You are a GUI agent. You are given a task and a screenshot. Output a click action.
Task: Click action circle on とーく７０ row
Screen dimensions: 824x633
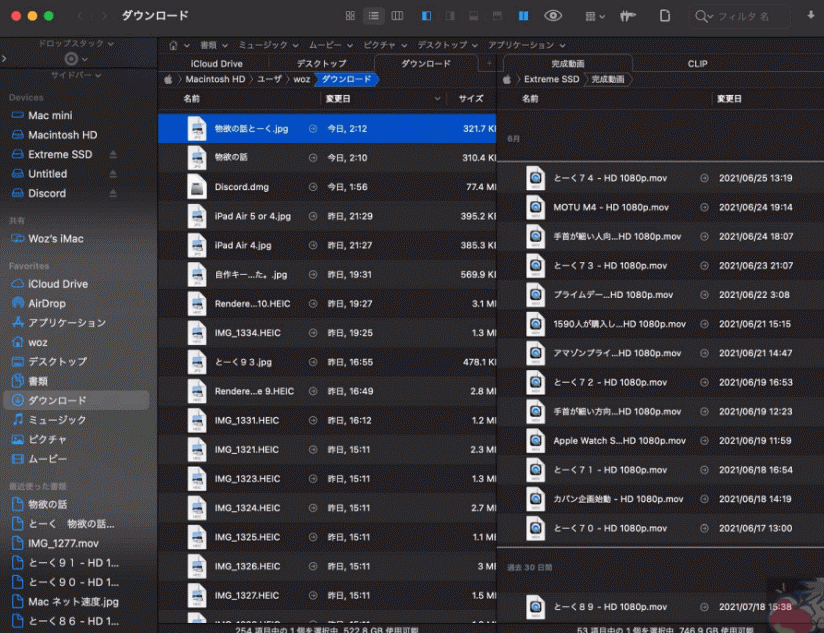704,528
